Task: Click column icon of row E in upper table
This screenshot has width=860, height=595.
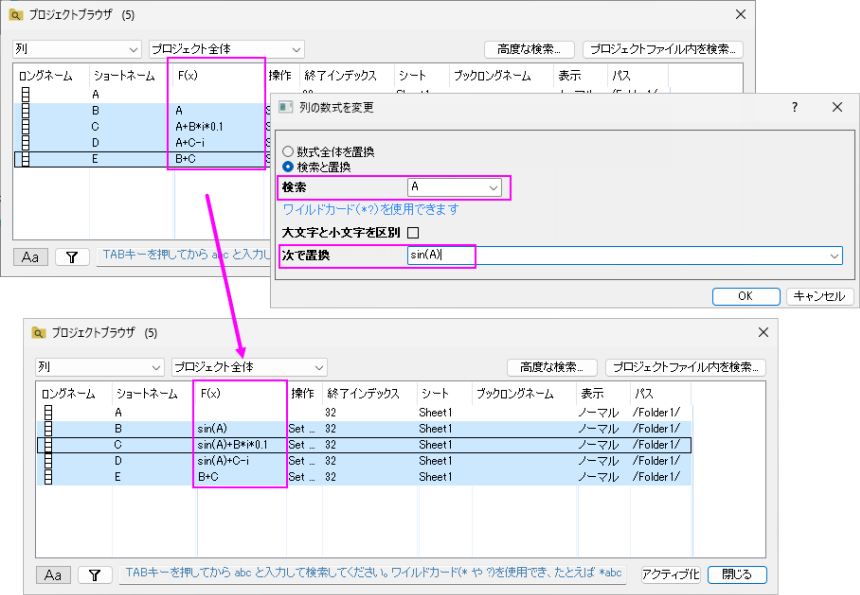Action: (x=26, y=159)
